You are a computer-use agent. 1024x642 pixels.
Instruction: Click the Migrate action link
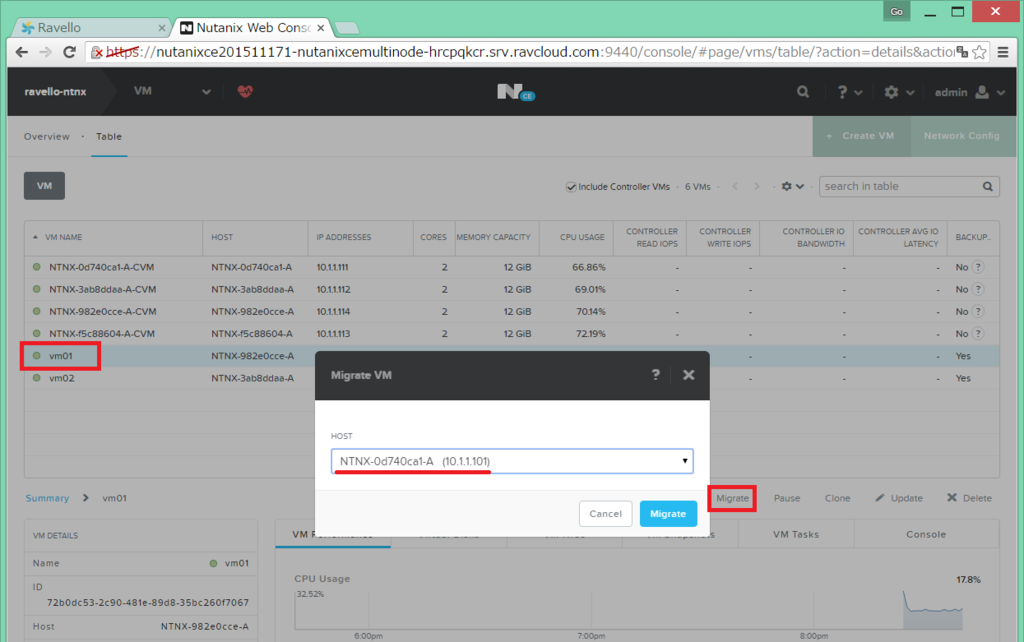(x=732, y=498)
